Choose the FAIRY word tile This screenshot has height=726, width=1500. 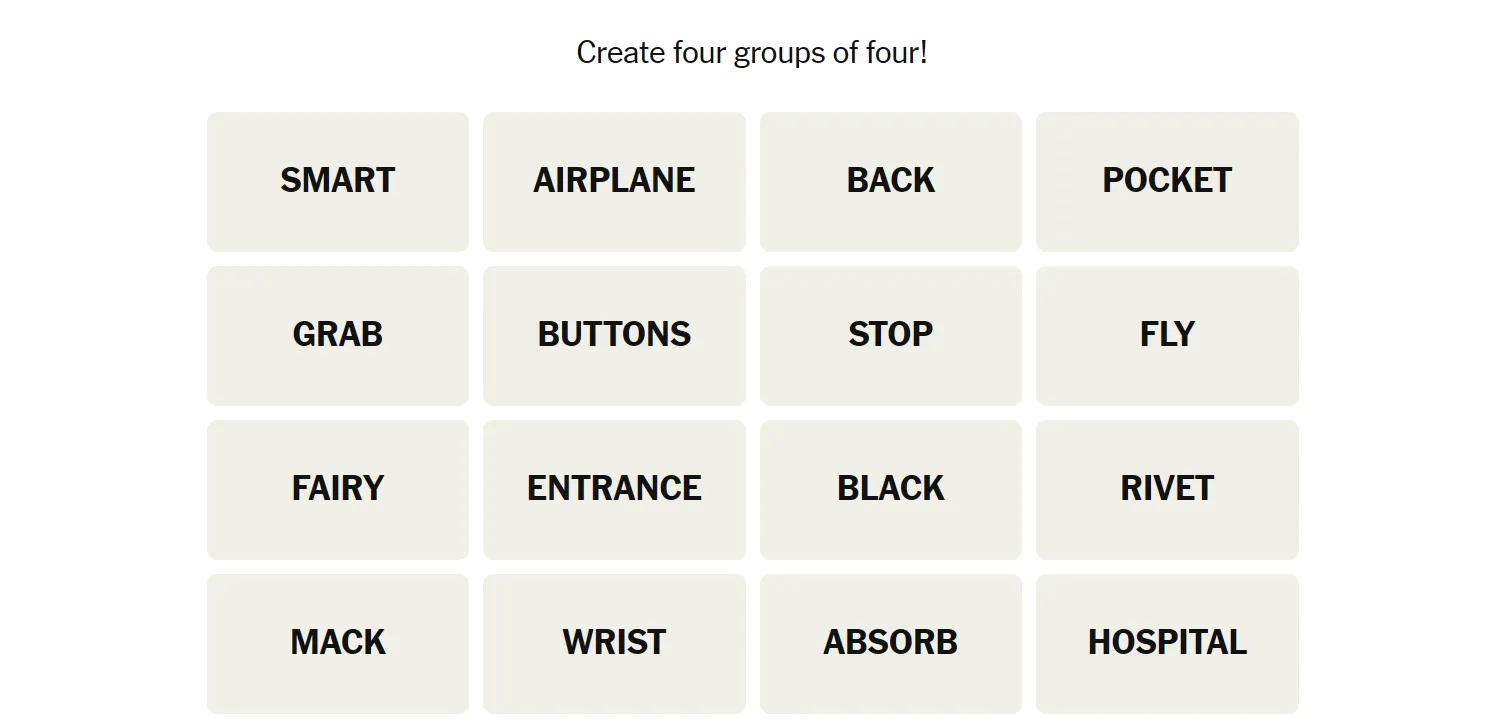tap(338, 489)
